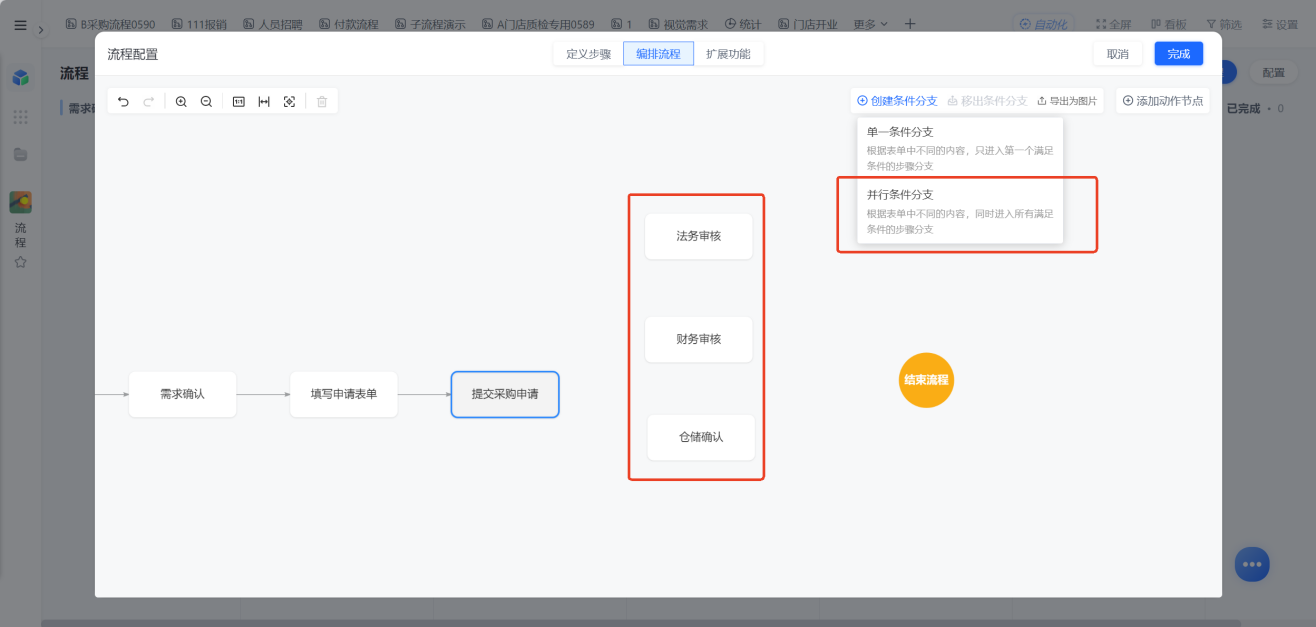Click the 配置 button behind the dialog

tap(1273, 73)
